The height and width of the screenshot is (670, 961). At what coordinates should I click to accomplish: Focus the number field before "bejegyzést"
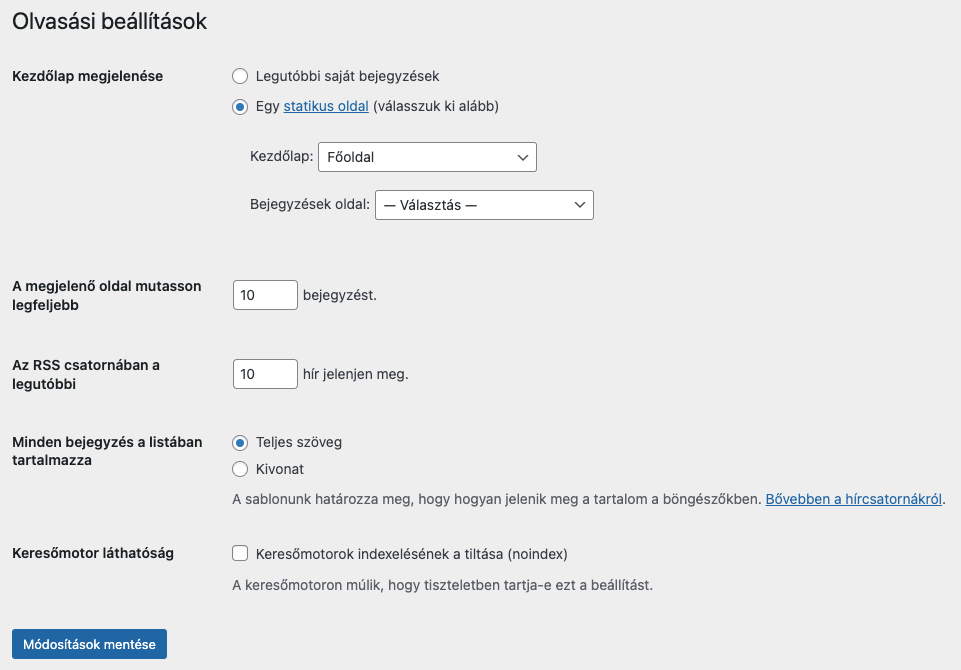(x=265, y=295)
